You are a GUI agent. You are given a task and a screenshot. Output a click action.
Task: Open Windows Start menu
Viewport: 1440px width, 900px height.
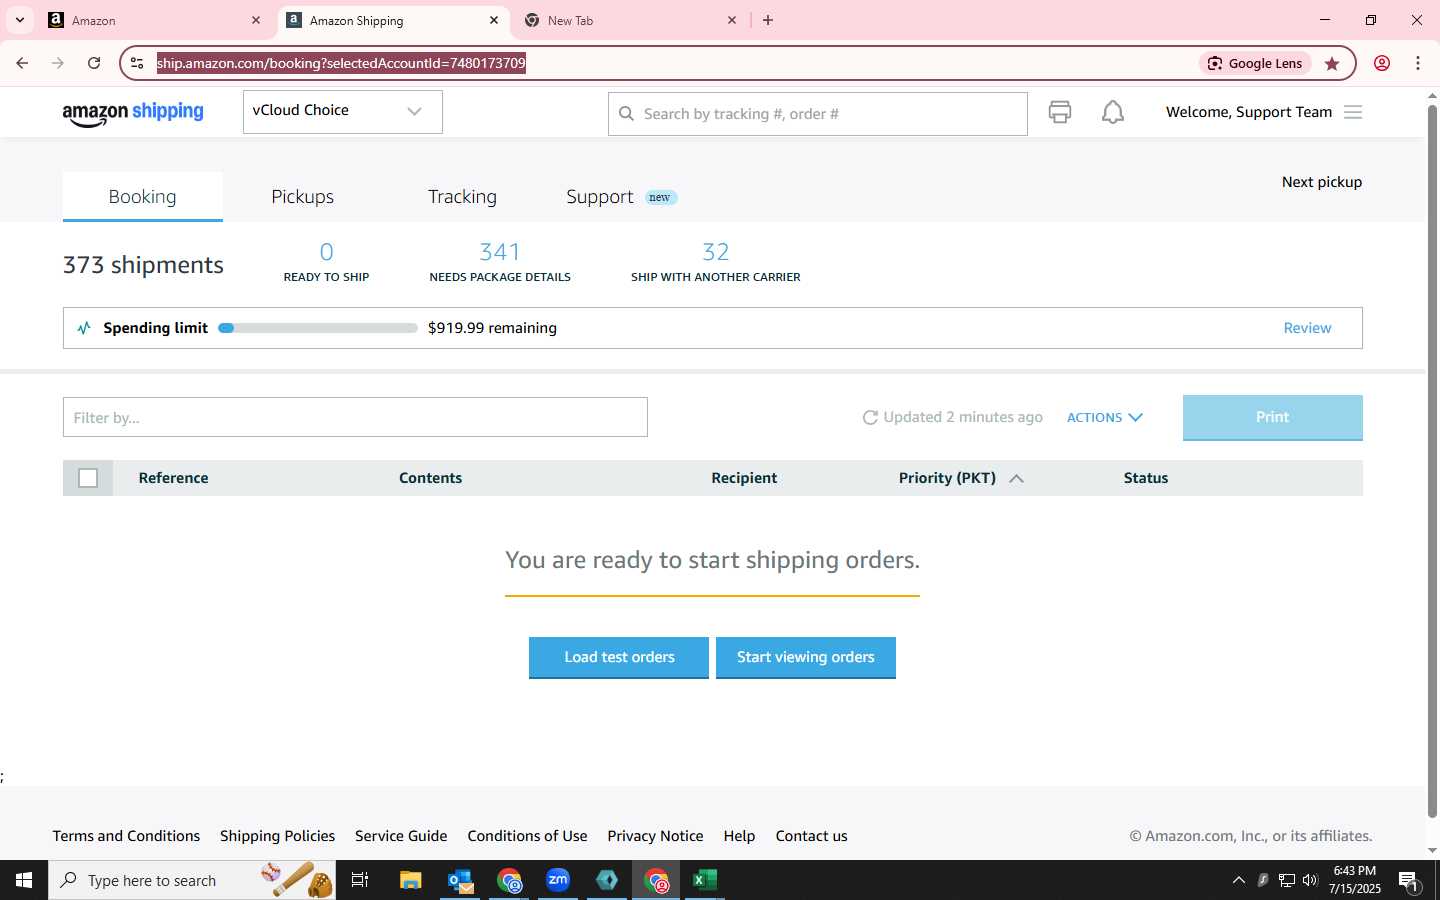[x=24, y=880]
